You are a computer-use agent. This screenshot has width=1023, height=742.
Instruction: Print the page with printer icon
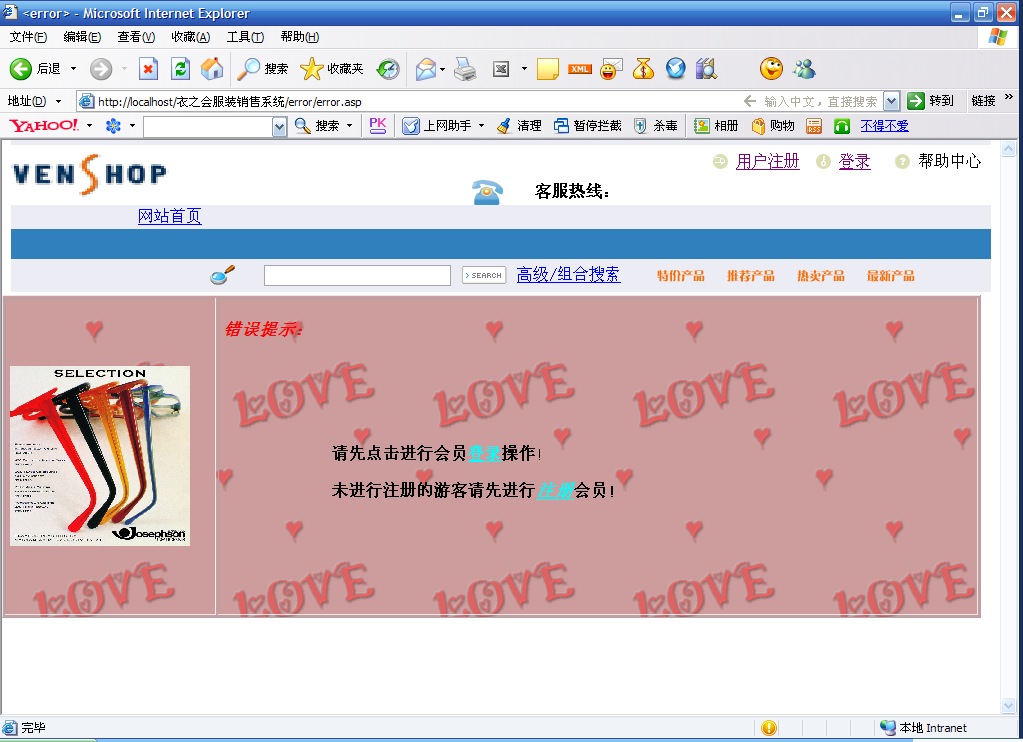(x=465, y=69)
